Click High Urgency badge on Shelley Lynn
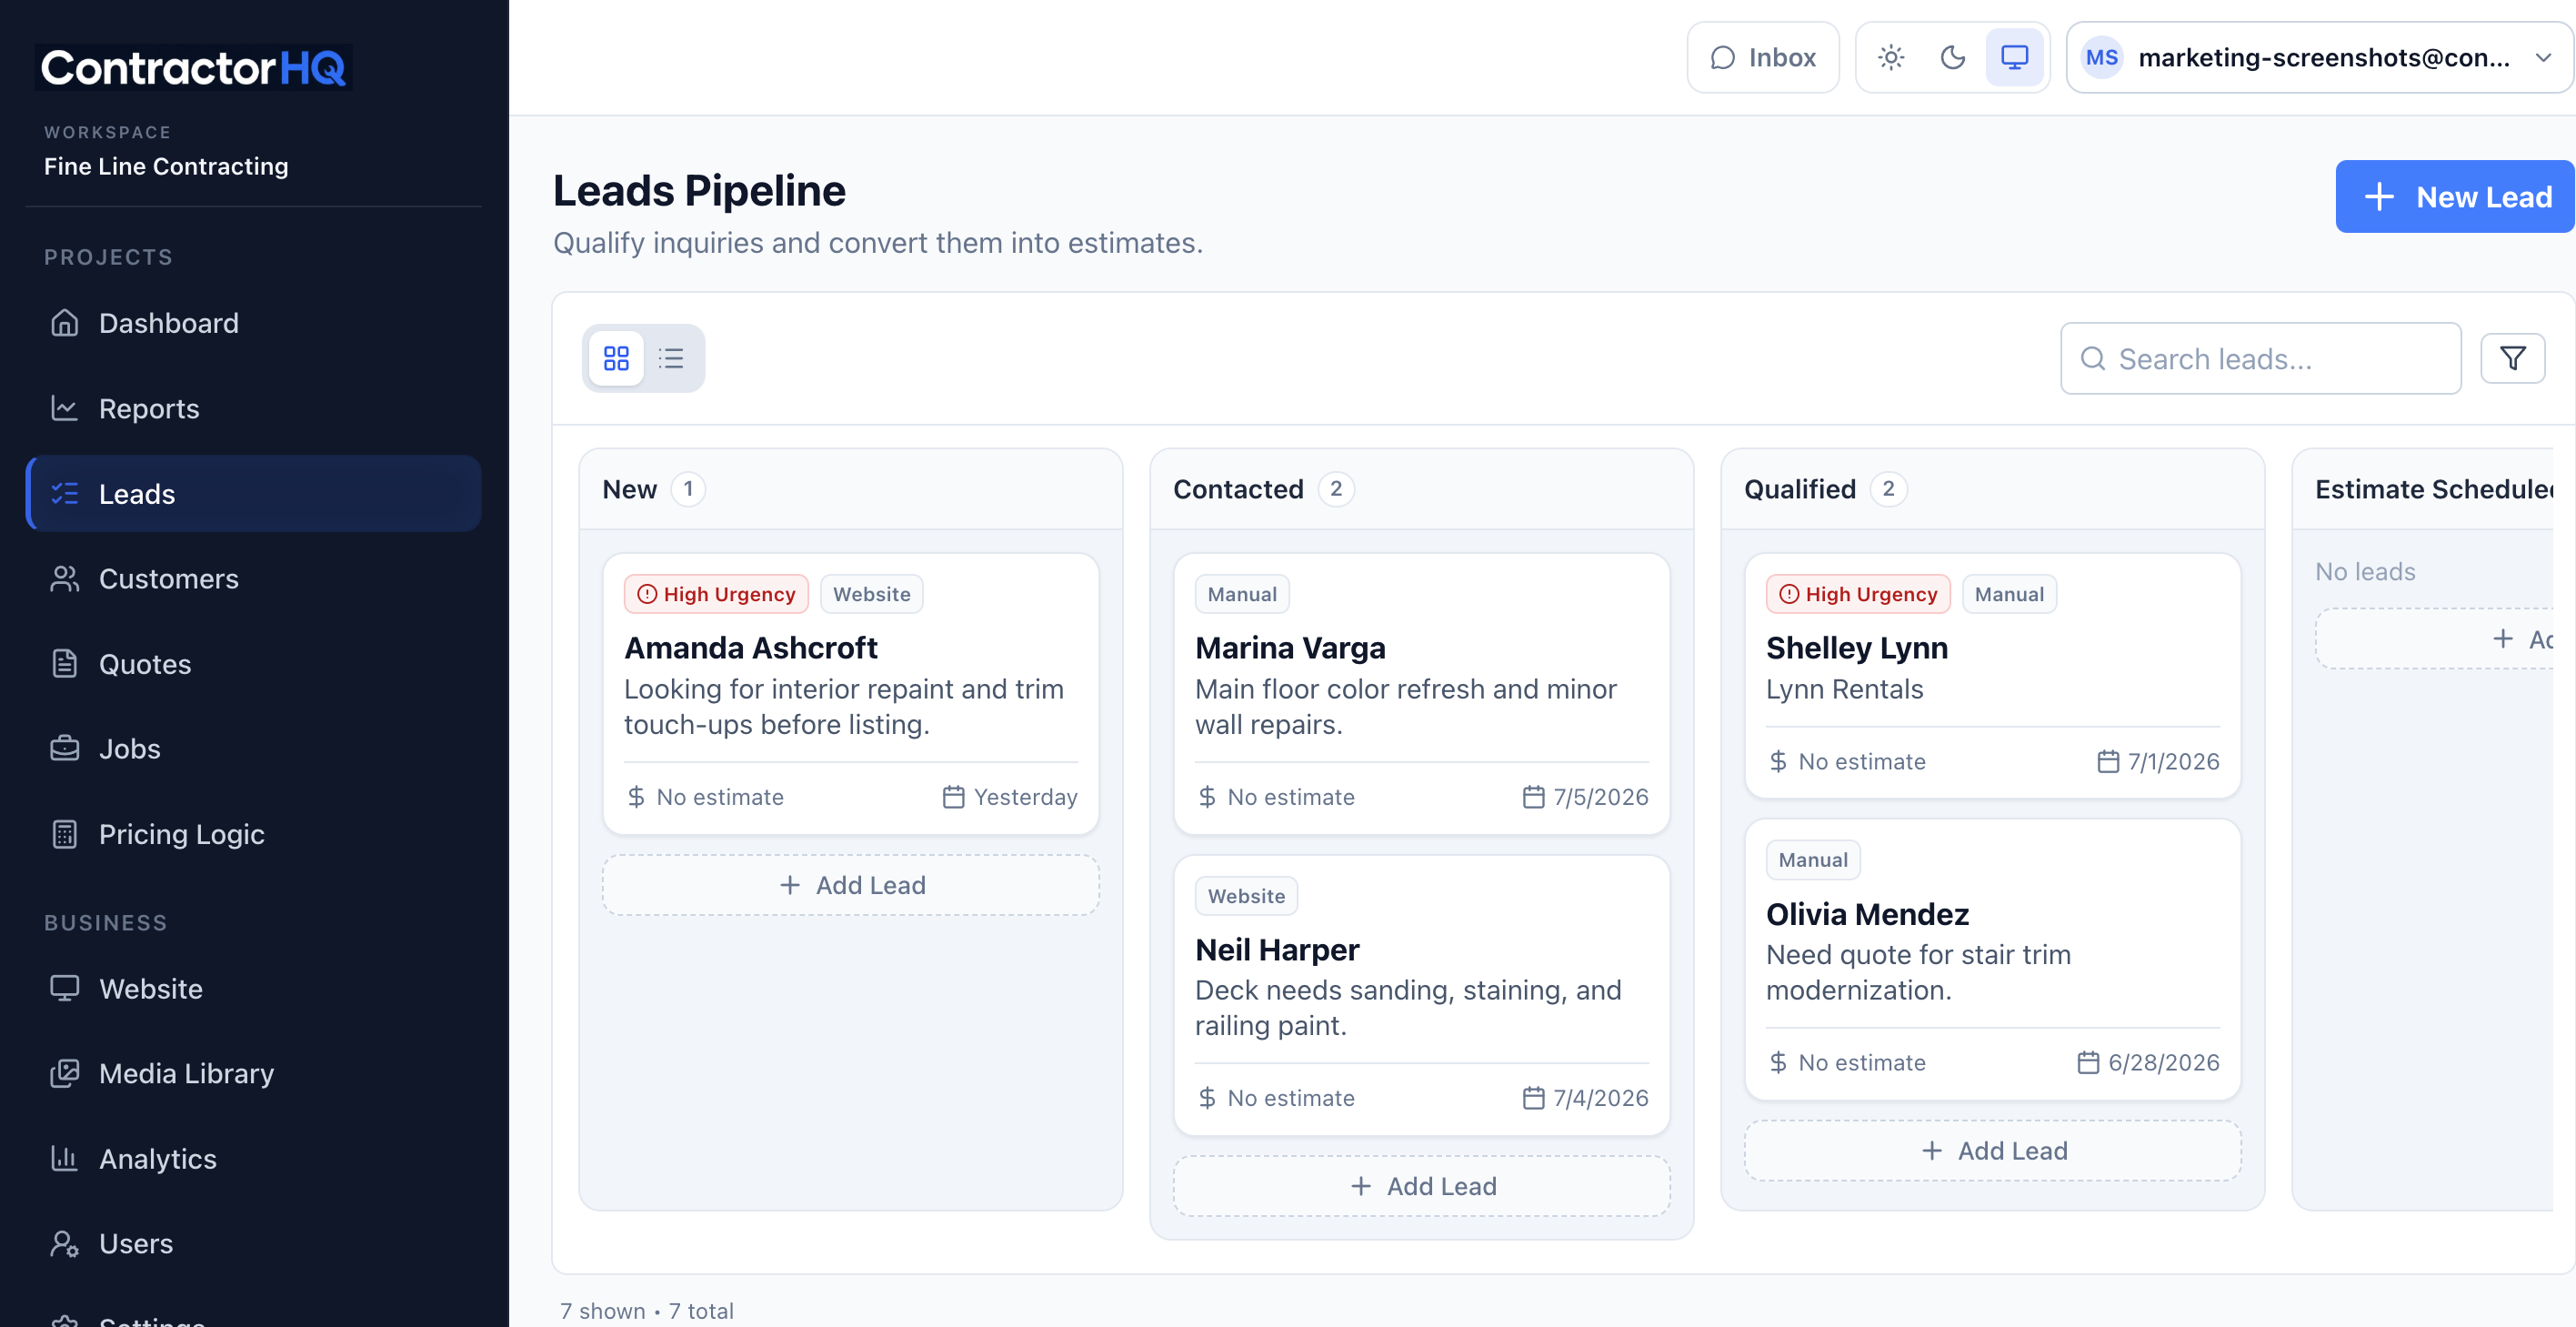This screenshot has width=2576, height=1327. pos(1858,594)
